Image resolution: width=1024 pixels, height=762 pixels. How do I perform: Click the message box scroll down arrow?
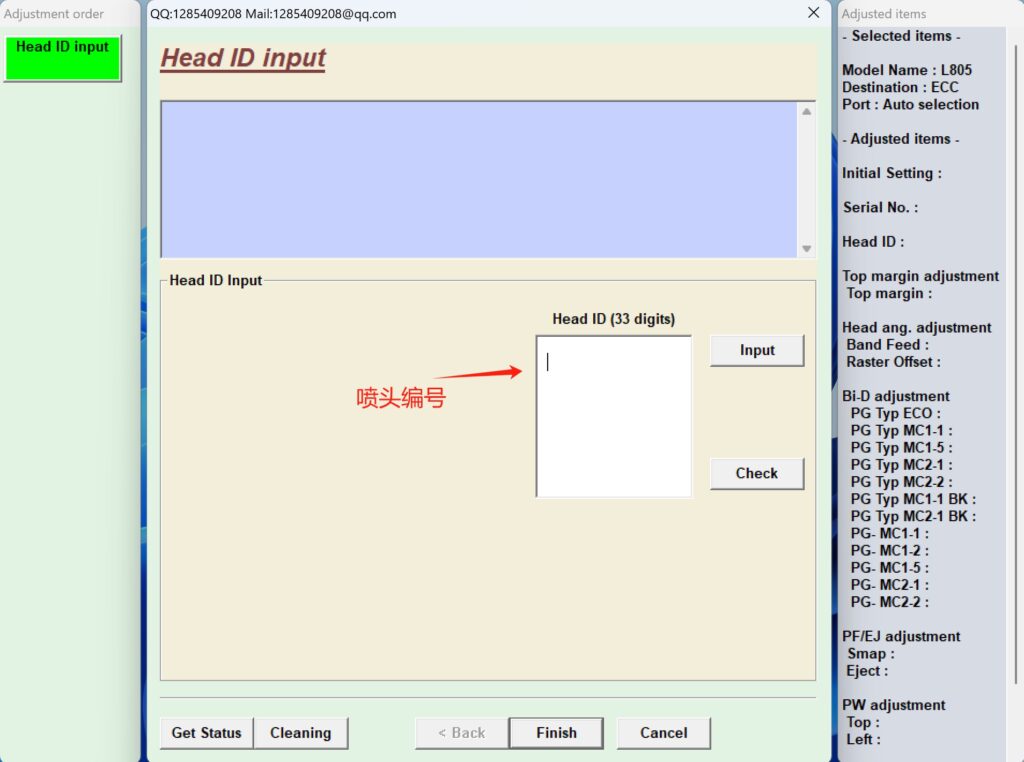(x=806, y=249)
